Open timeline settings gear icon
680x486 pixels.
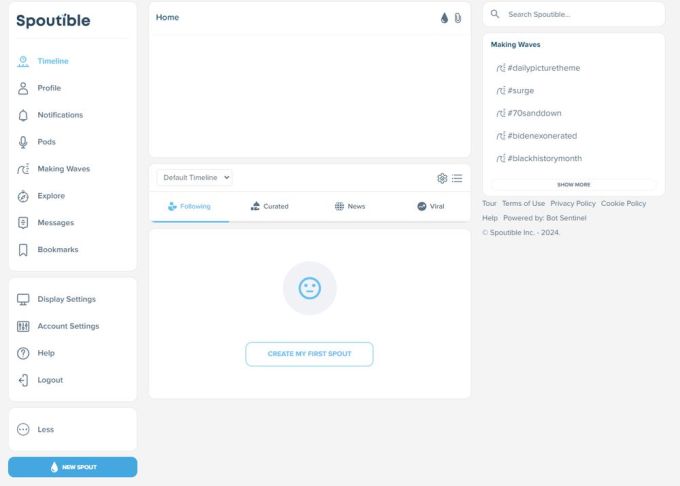click(x=442, y=178)
